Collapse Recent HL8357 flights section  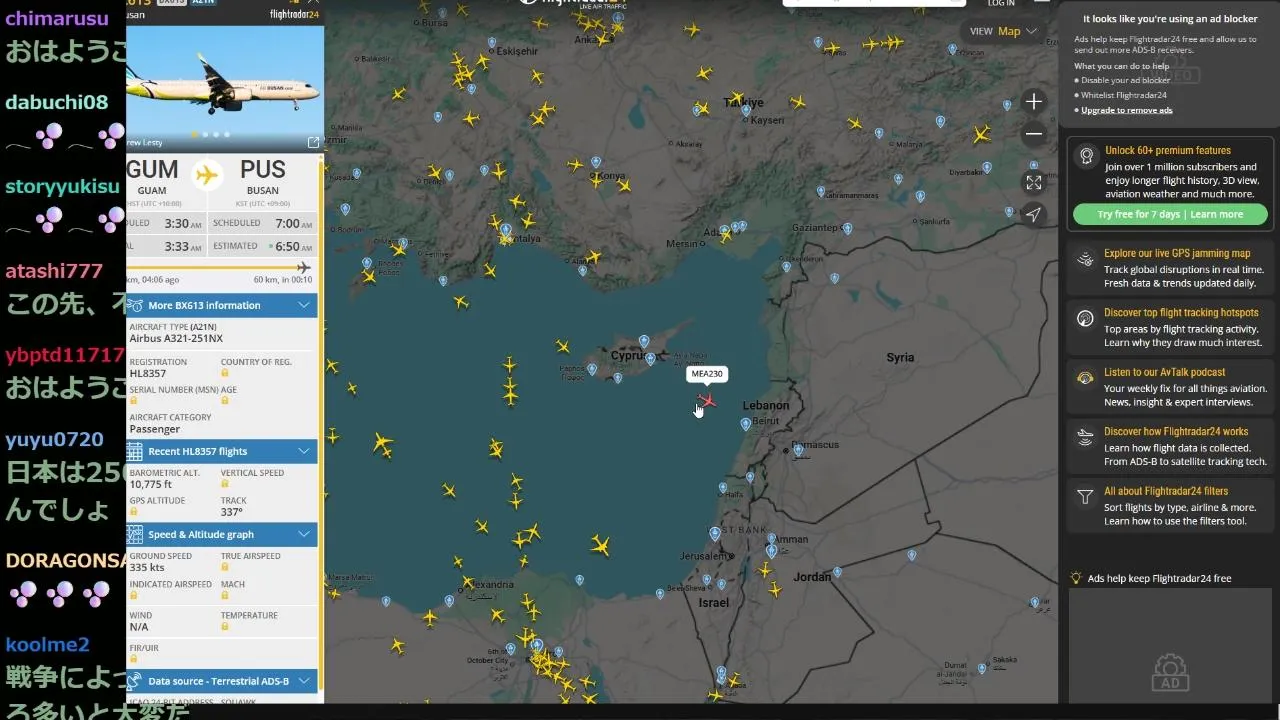pos(221,451)
